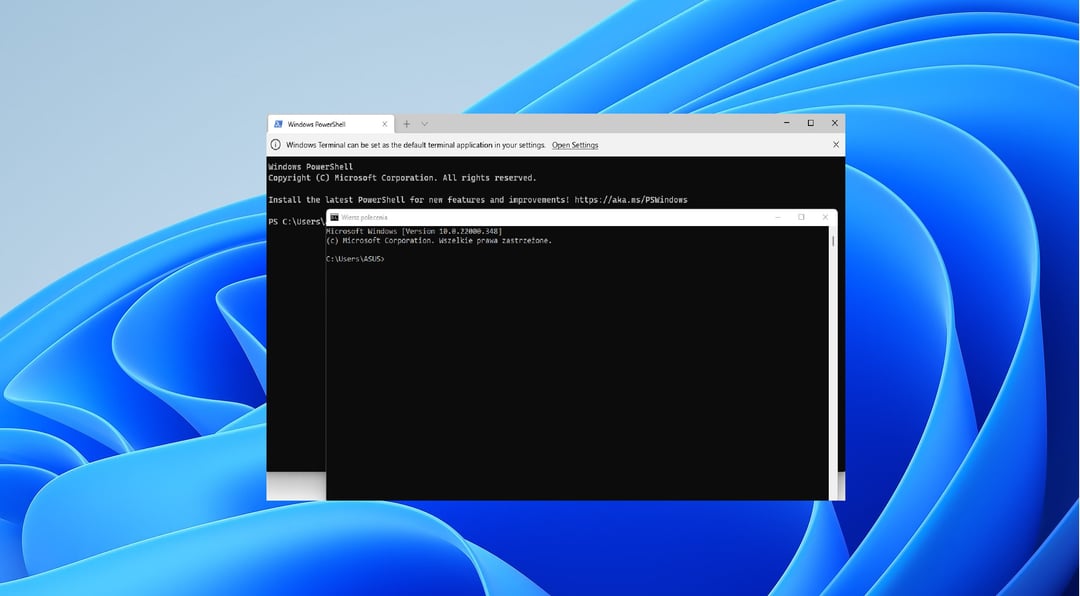Viewport: 1080px width, 596px height.
Task: Open Settings from the banner link
Action: click(x=575, y=145)
